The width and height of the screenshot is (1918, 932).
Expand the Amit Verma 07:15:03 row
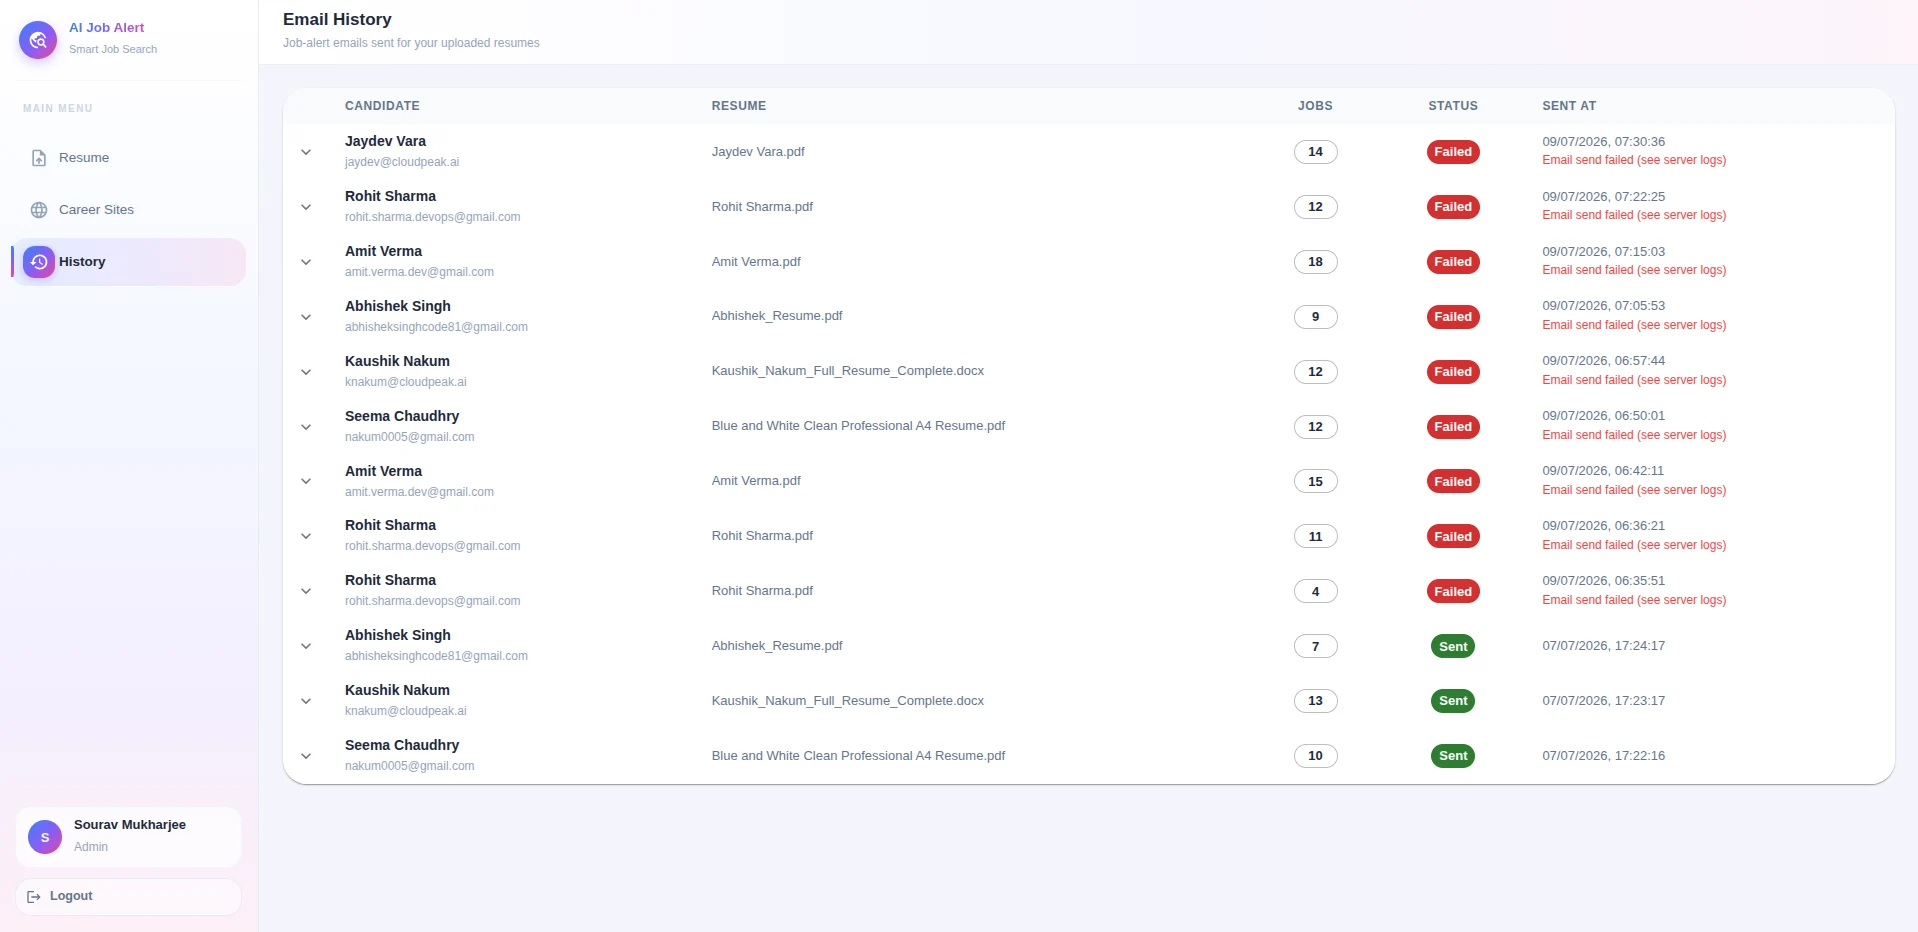click(x=306, y=262)
